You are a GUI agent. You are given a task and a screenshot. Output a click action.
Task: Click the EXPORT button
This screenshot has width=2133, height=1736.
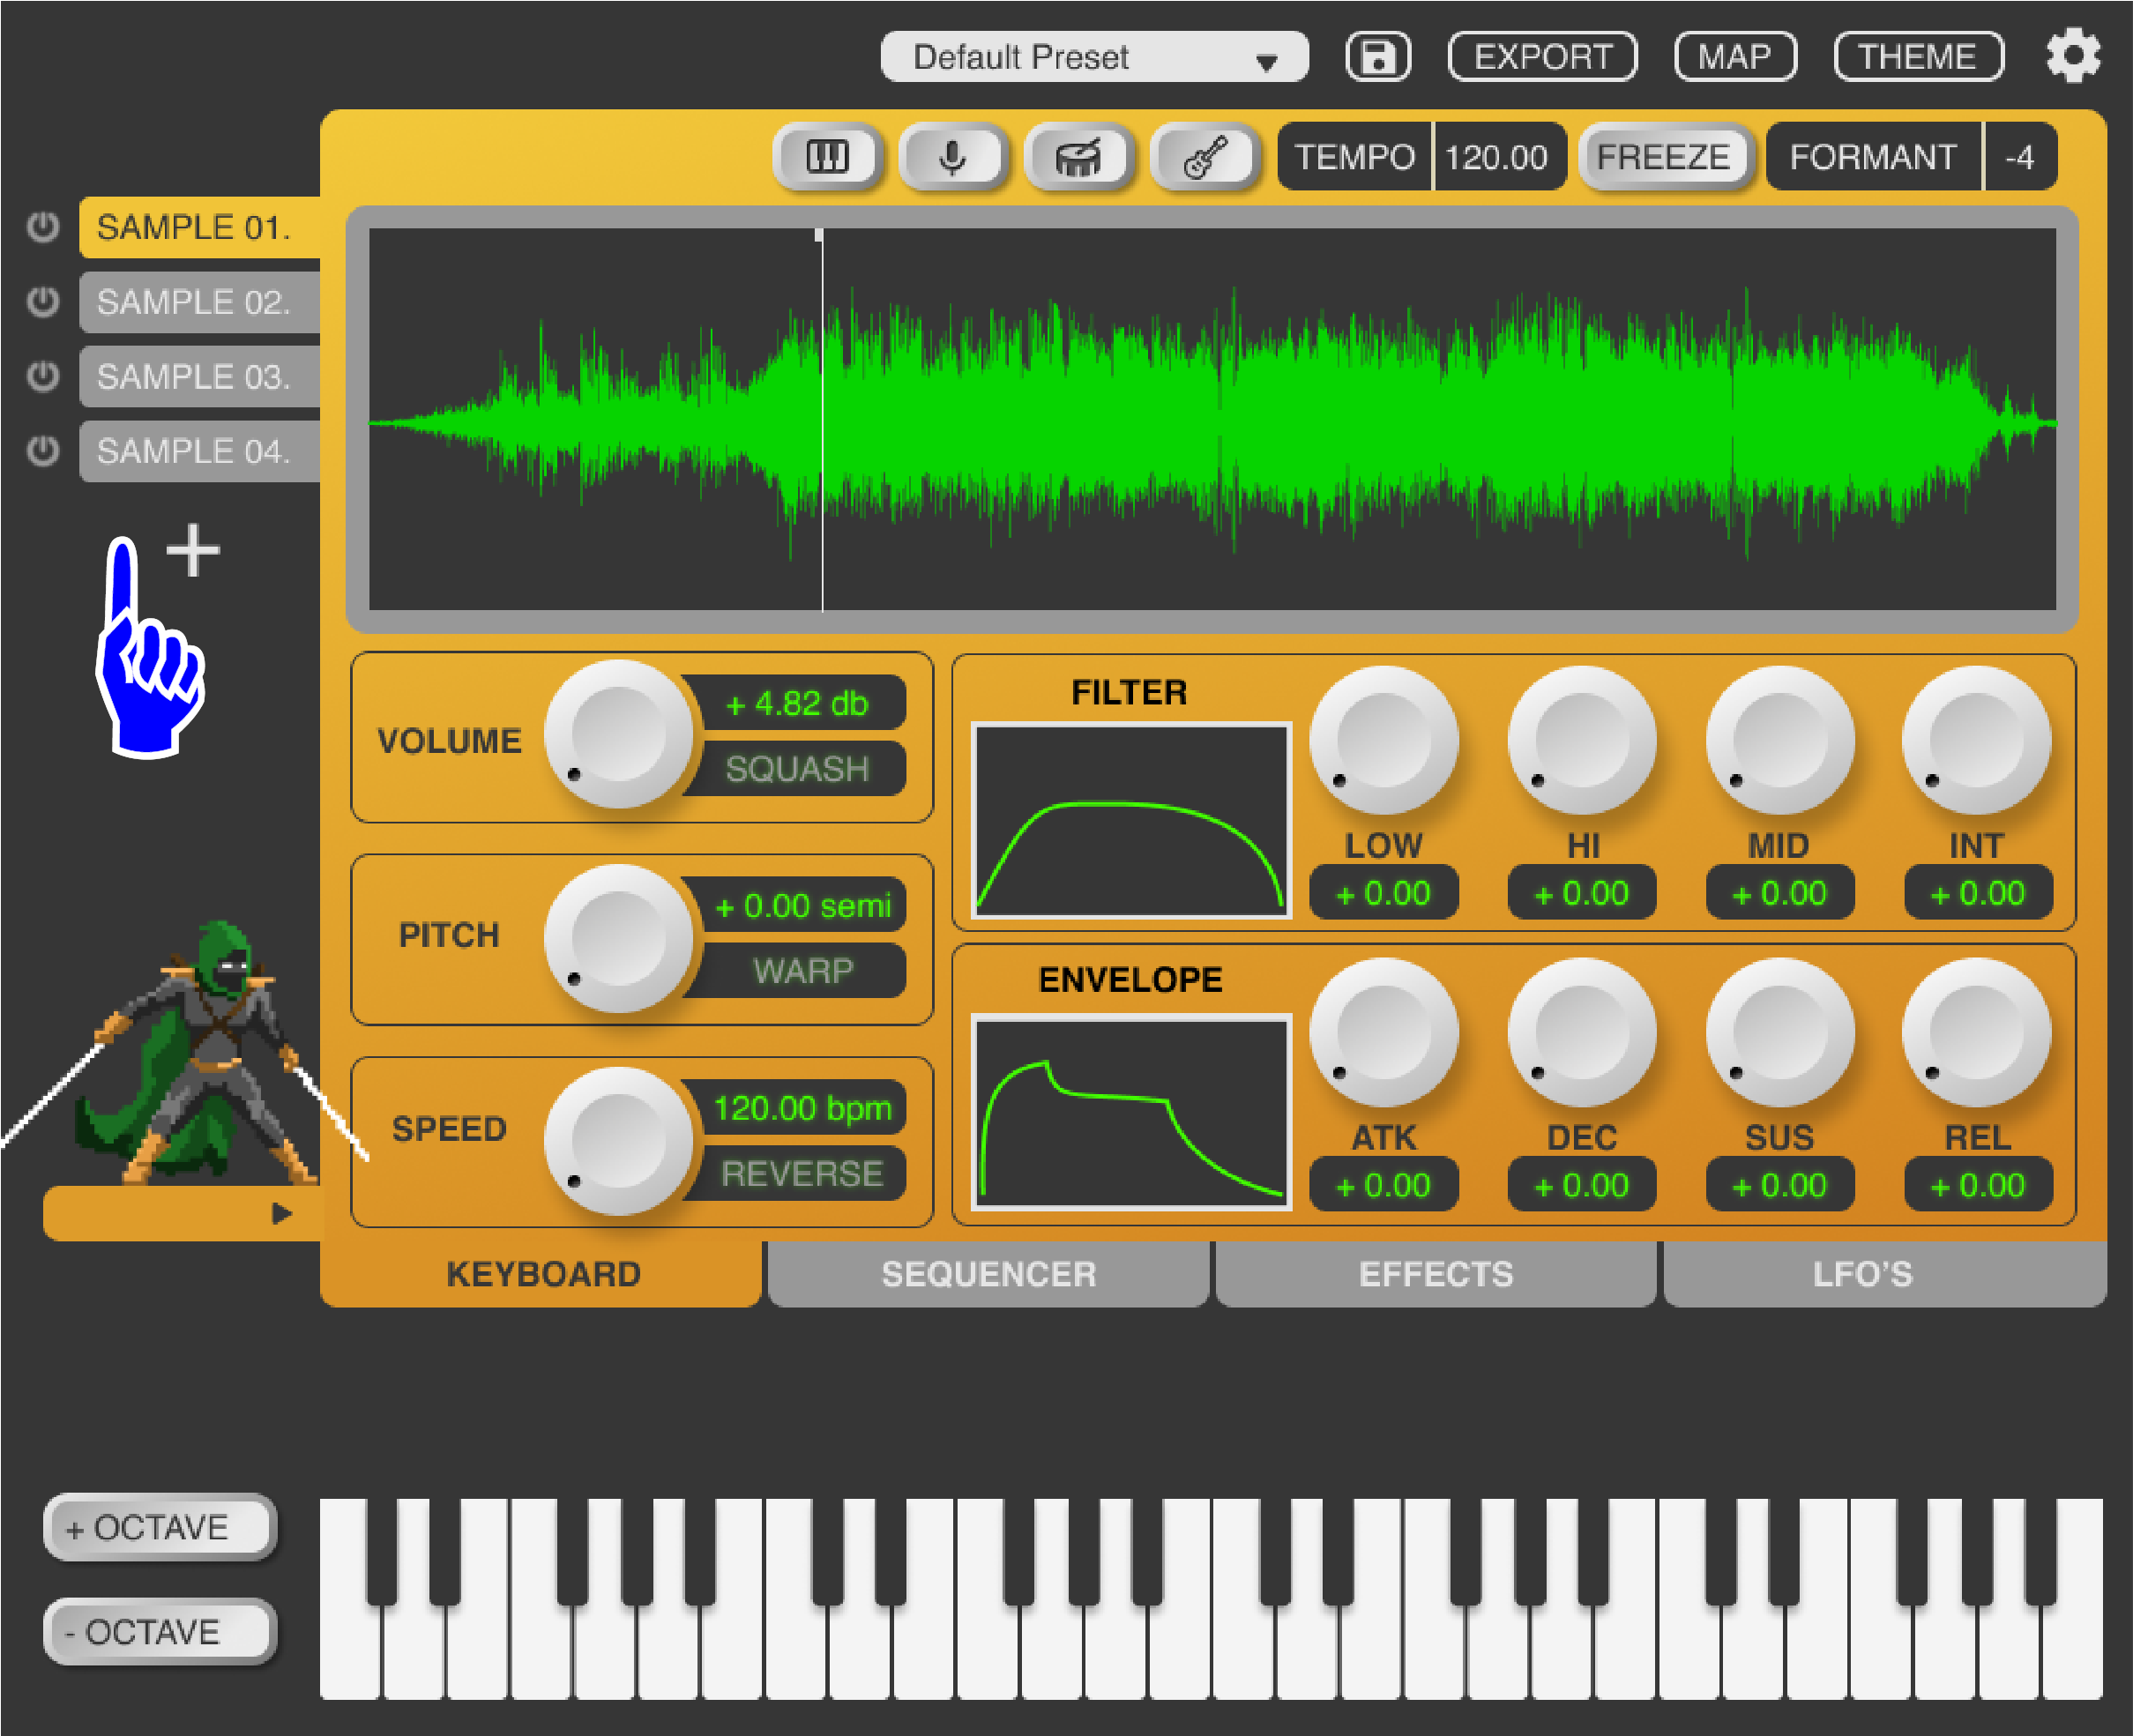(1541, 56)
